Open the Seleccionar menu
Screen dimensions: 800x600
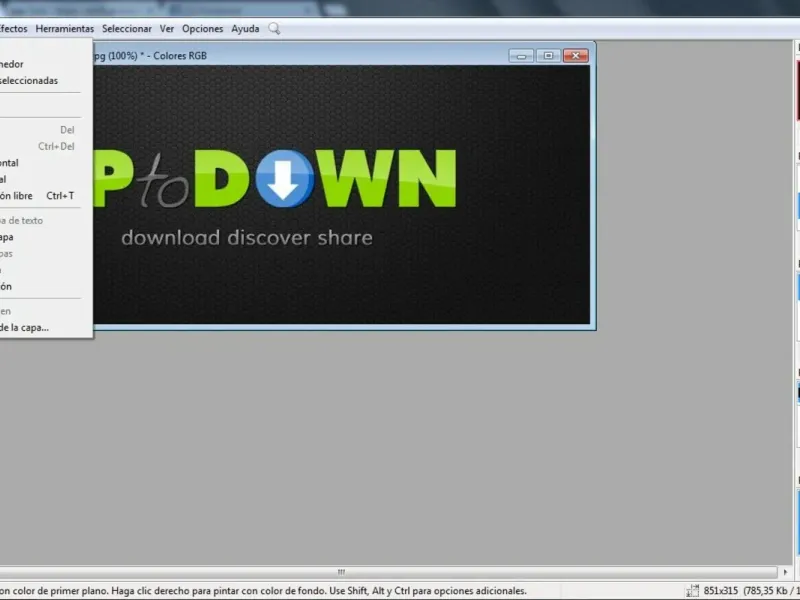pyautogui.click(x=127, y=29)
